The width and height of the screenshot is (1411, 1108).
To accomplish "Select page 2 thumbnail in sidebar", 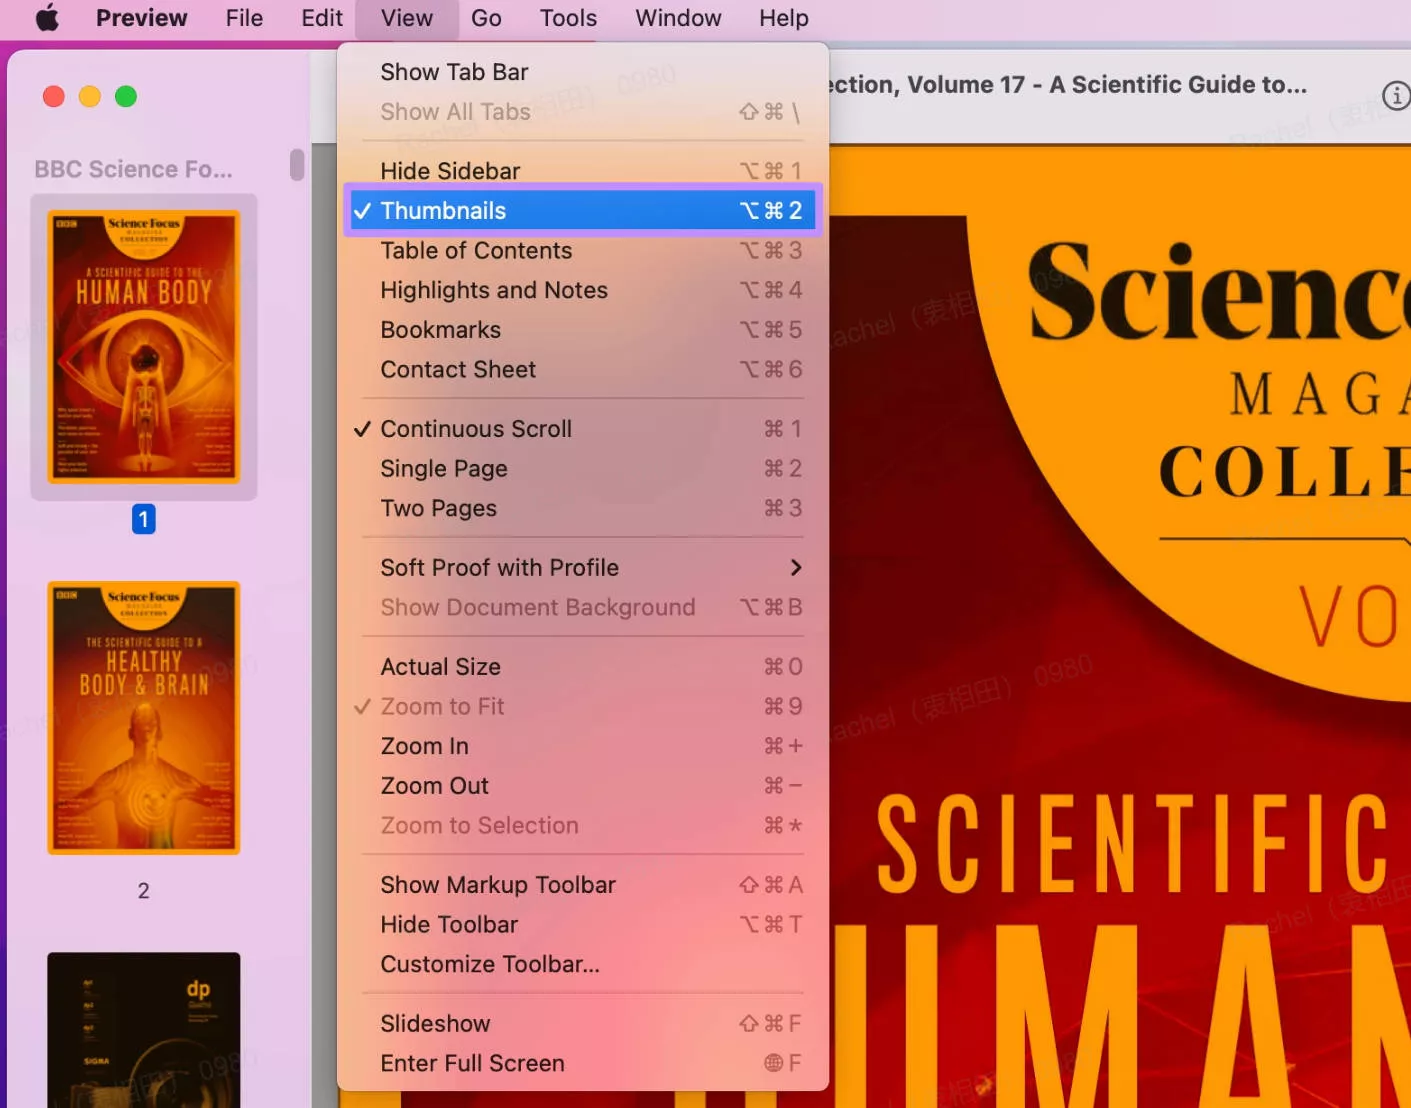I will click(x=143, y=718).
